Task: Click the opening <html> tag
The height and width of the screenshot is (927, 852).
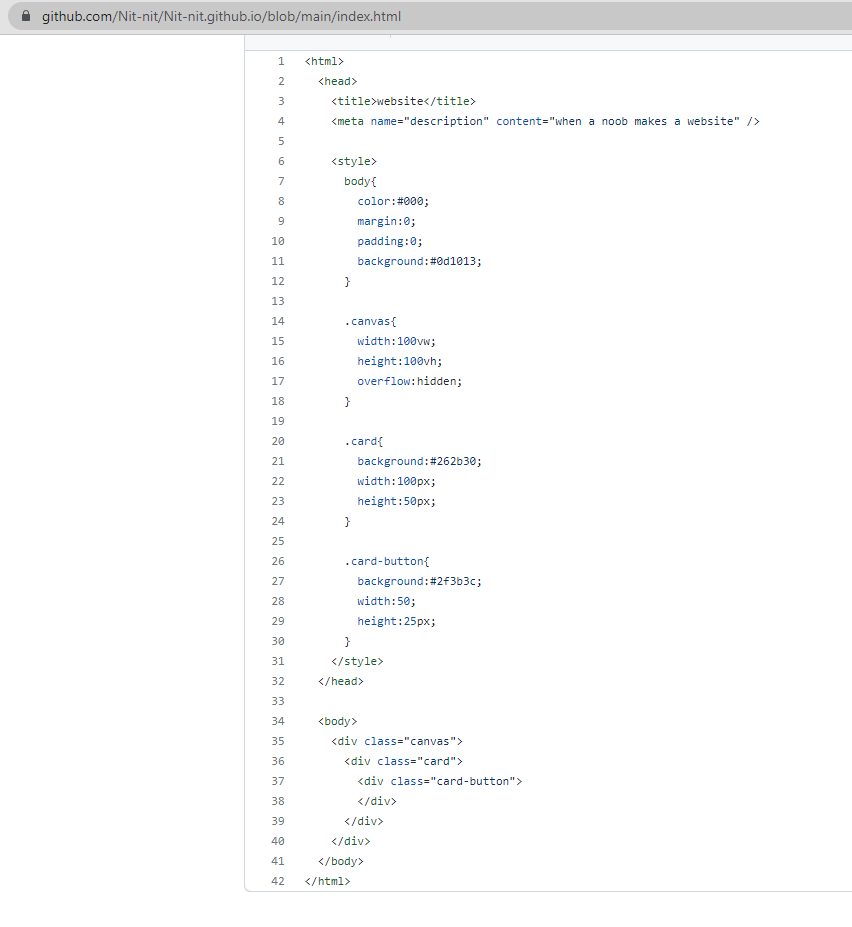Action: tap(324, 61)
